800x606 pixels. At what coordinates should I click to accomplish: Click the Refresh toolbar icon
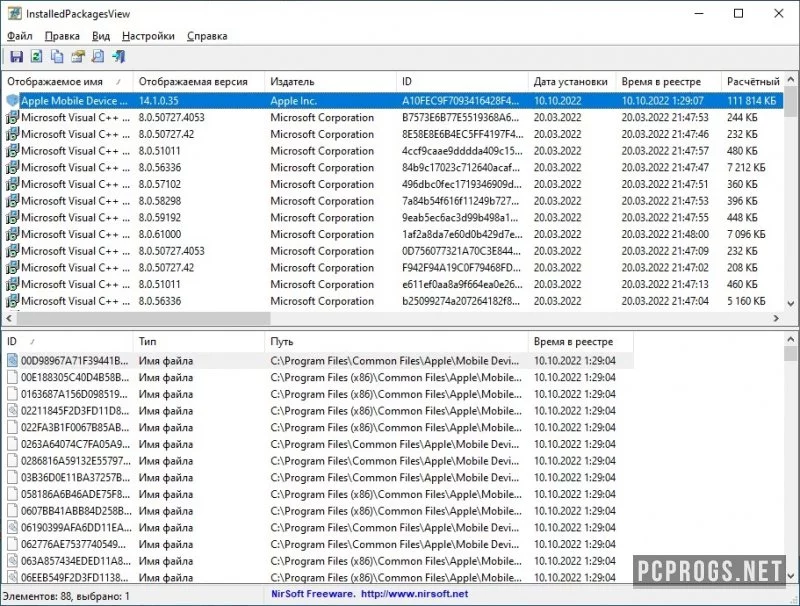[36, 57]
